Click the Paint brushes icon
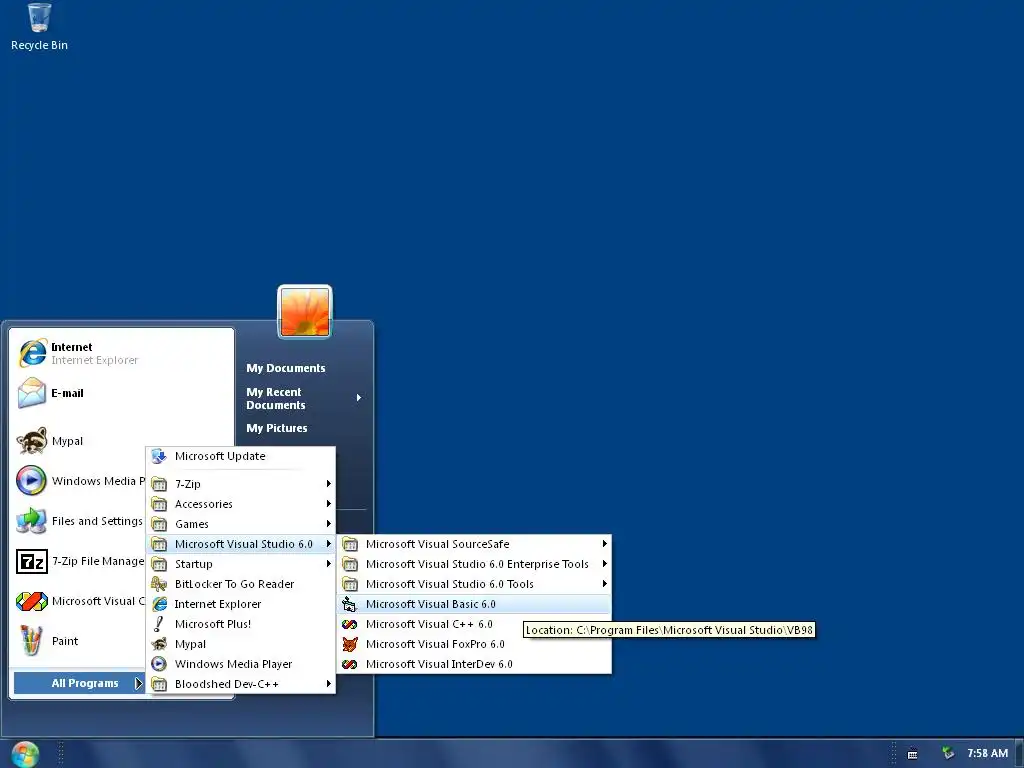Viewport: 1024px width, 768px height. 32,641
